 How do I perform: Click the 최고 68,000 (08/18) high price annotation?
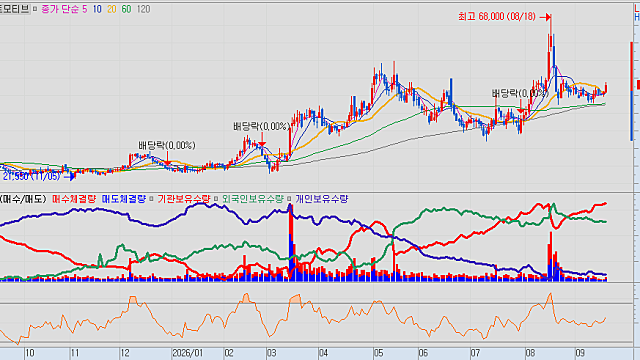[497, 17]
